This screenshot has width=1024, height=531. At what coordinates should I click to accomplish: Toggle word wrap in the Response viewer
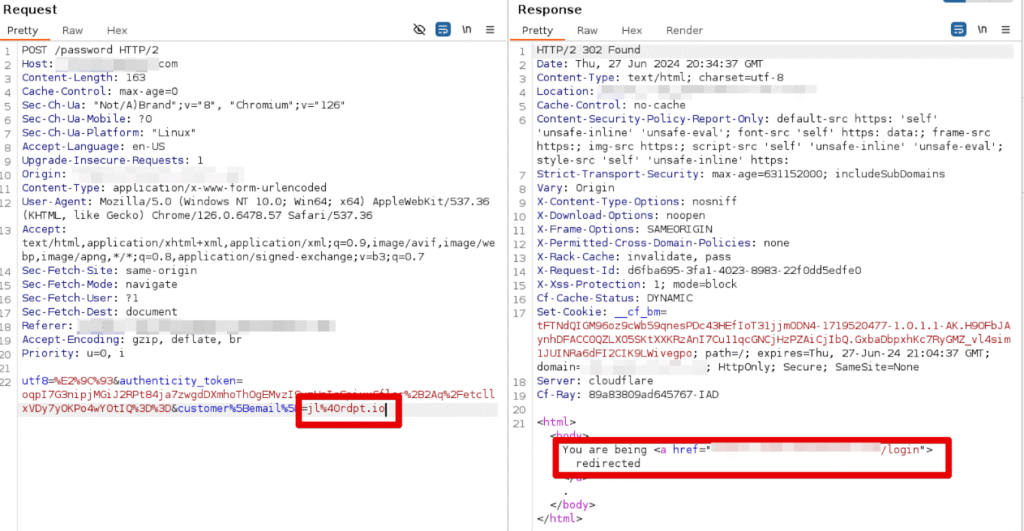coord(958,30)
